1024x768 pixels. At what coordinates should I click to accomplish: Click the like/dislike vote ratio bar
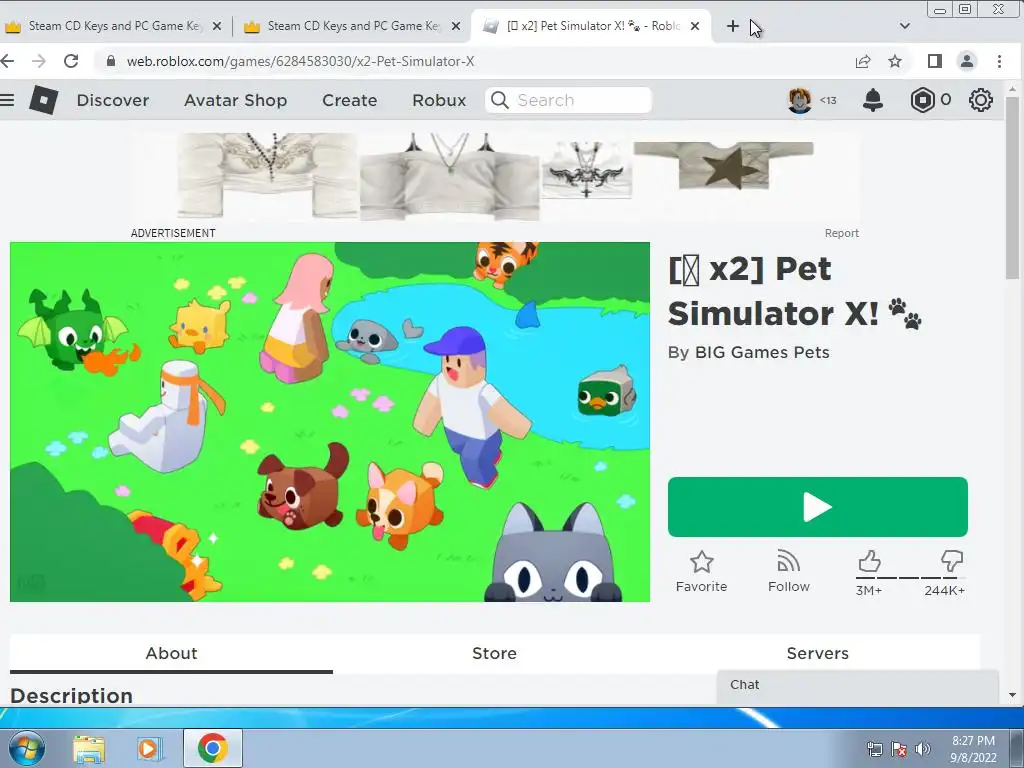coord(910,577)
